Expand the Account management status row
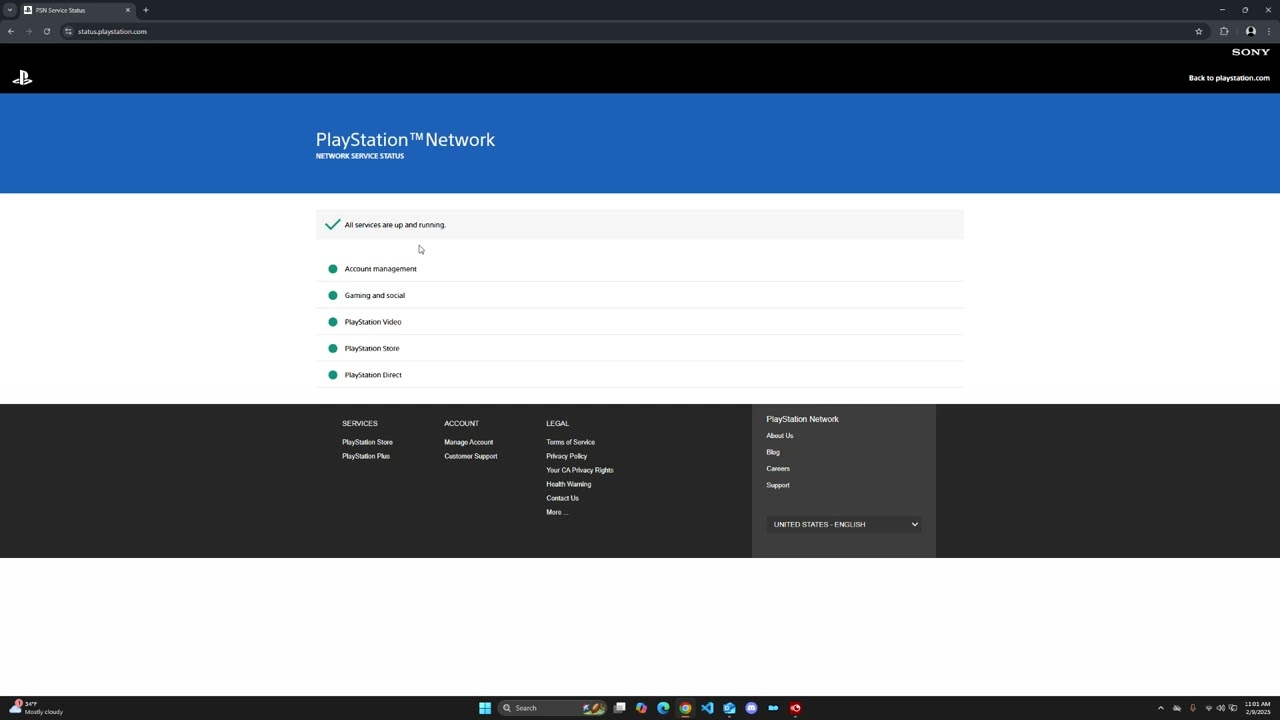The width and height of the screenshot is (1280, 720). [x=640, y=269]
